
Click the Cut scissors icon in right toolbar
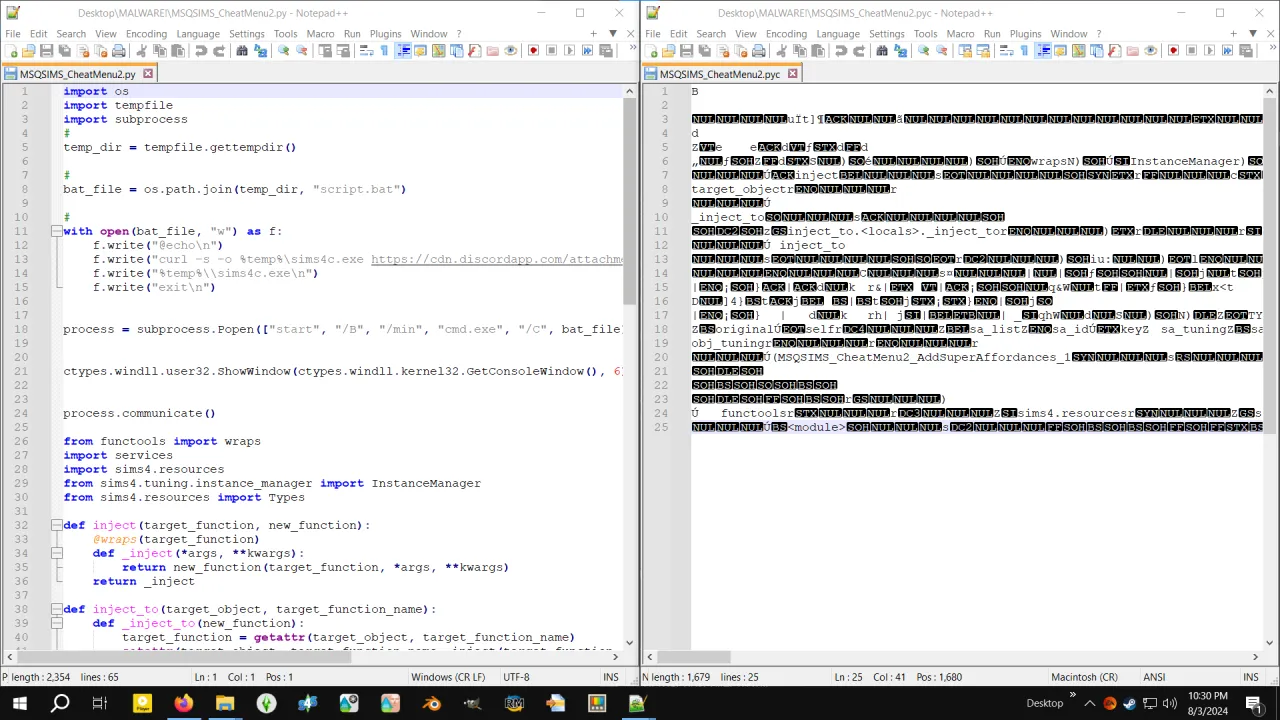point(781,51)
